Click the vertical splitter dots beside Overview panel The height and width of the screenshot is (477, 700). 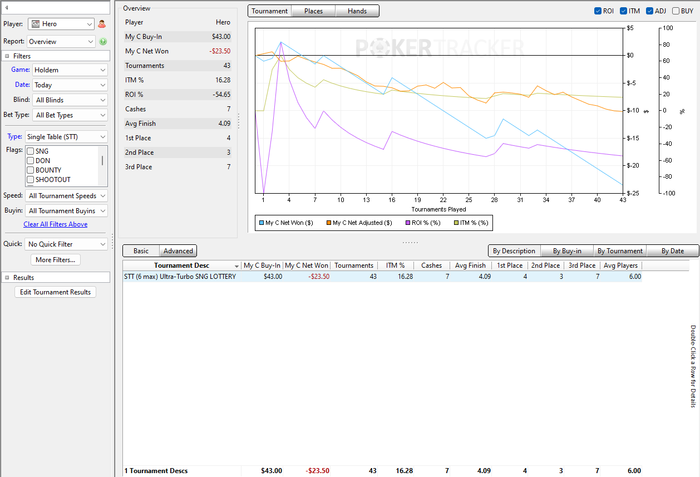pyautogui.click(x=239, y=121)
